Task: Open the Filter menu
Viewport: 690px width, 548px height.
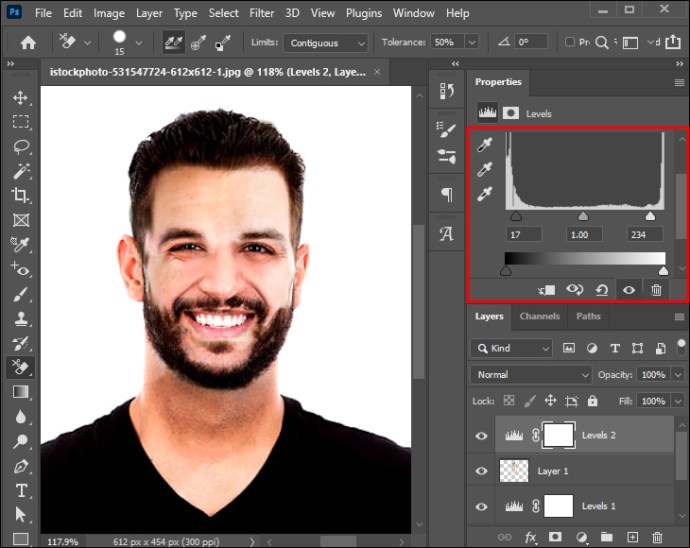Action: 262,13
